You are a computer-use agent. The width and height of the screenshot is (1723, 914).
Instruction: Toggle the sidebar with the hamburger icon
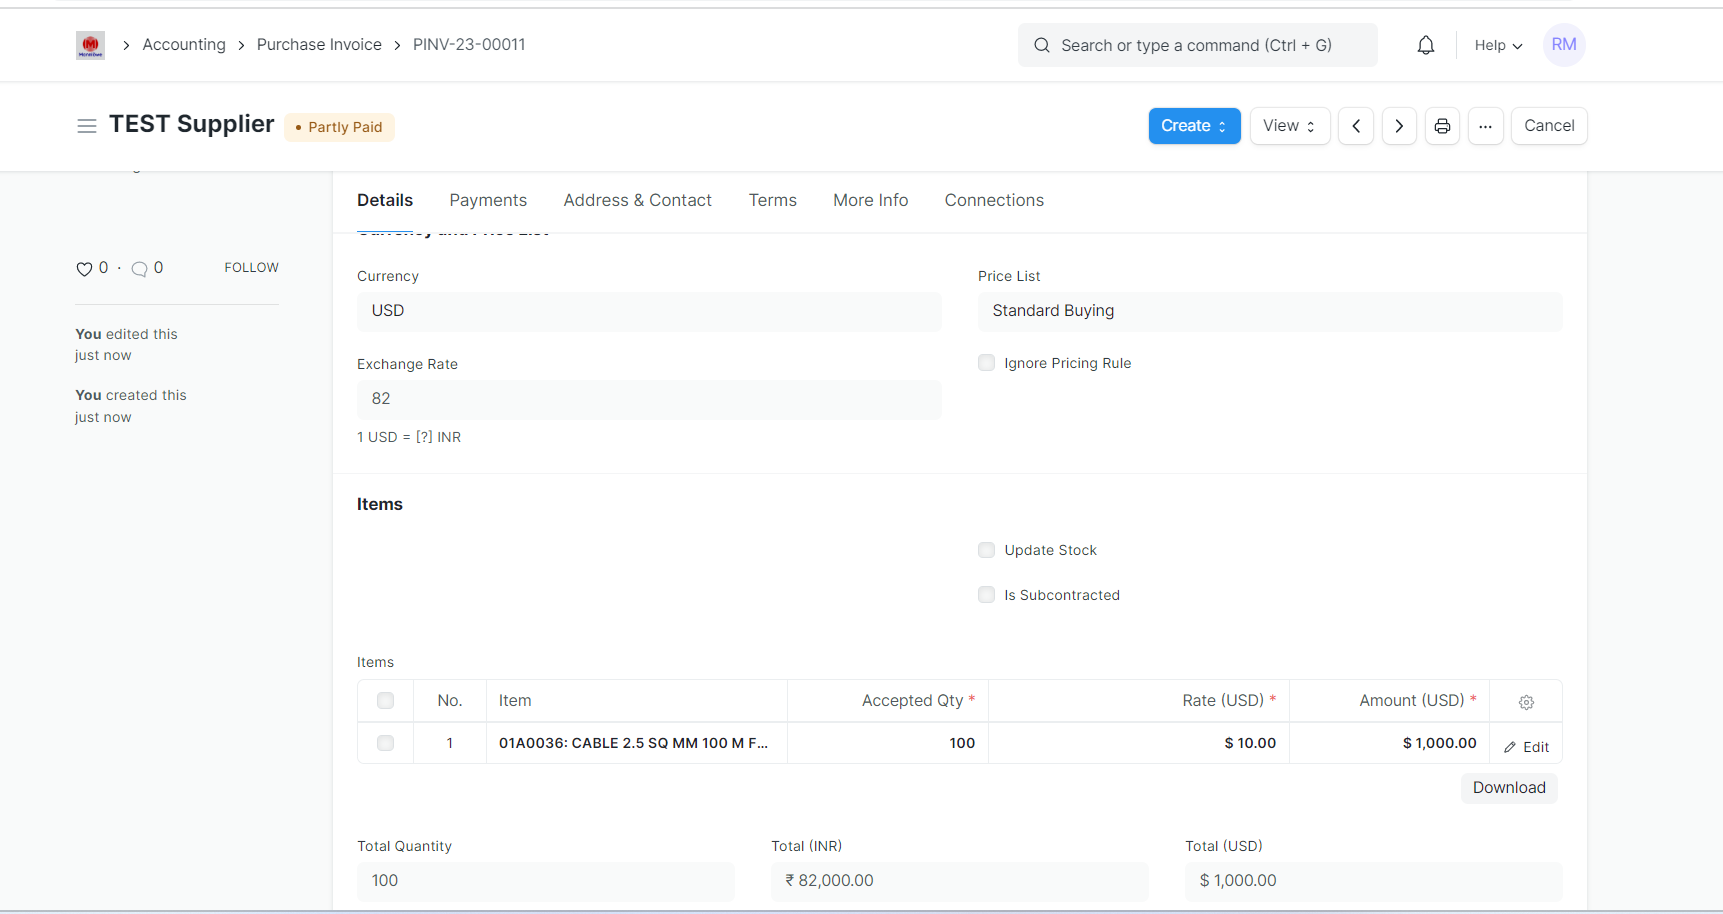pos(87,126)
